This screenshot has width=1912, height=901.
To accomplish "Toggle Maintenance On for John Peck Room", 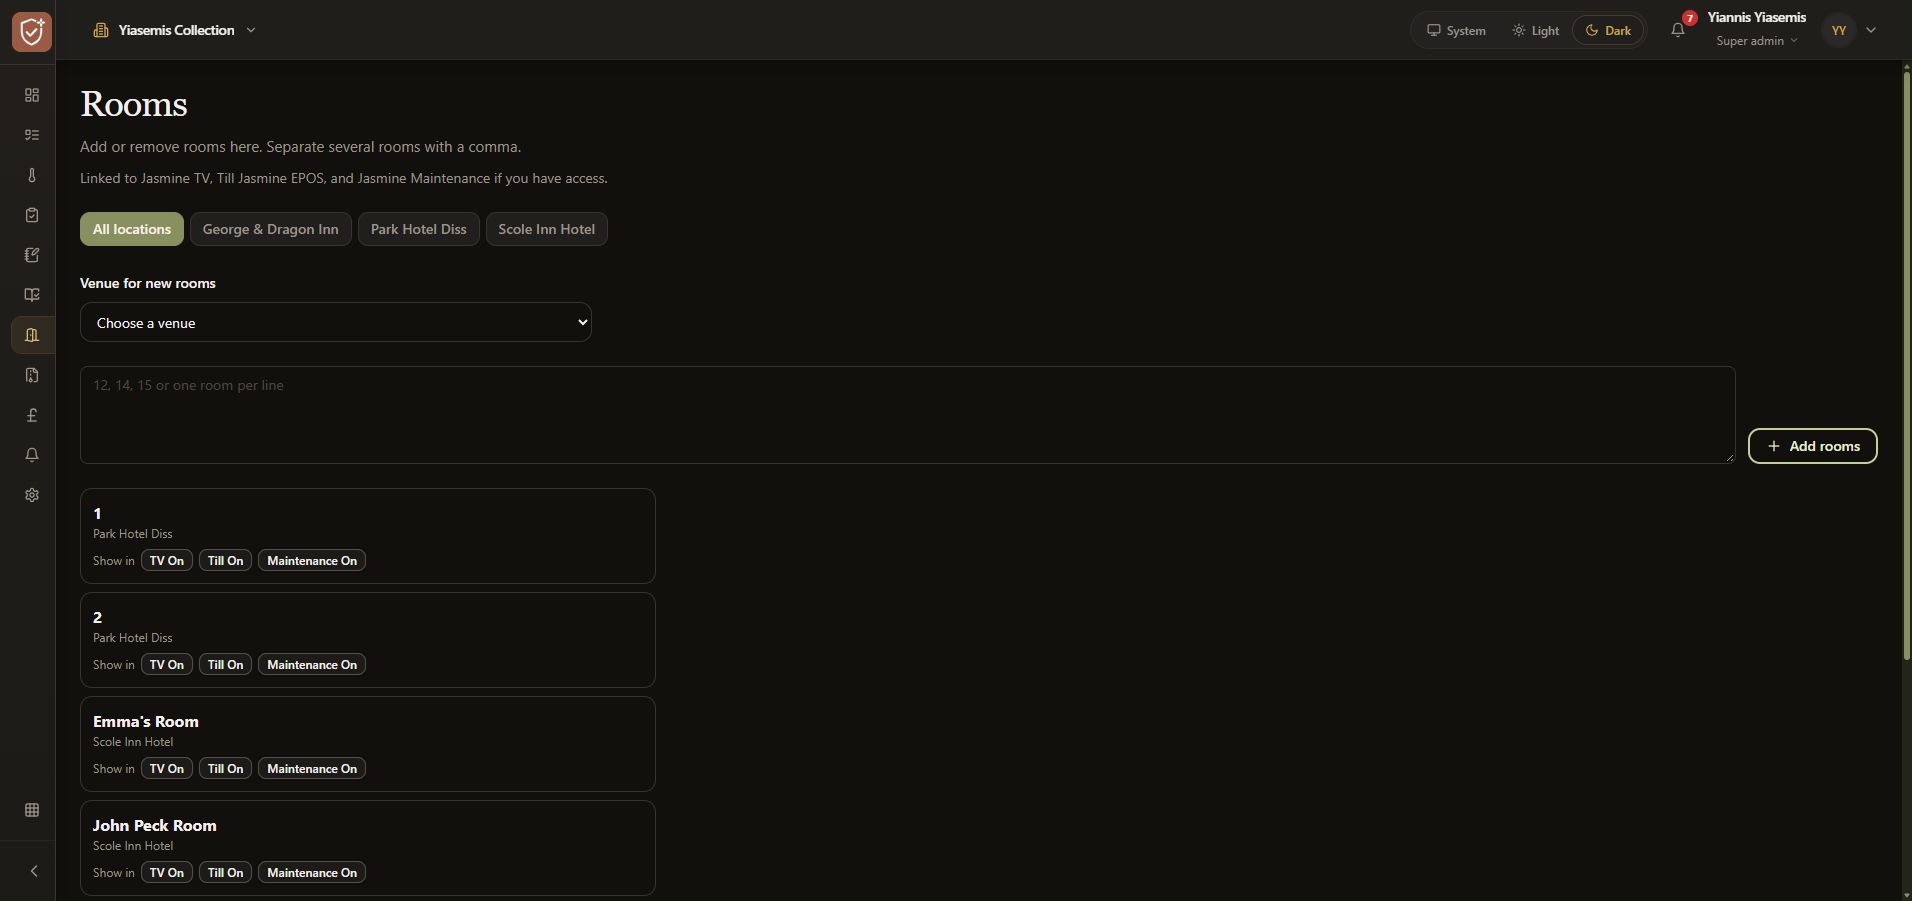I will [x=312, y=873].
